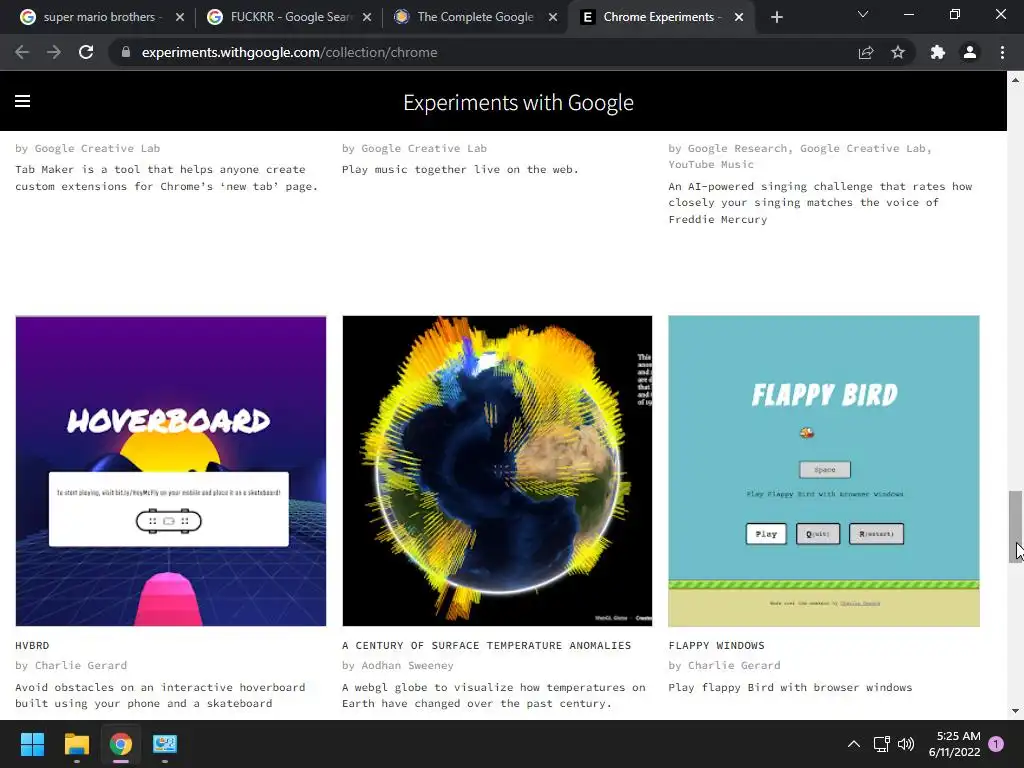
Task: Click Chrome icon in taskbar
Action: 120,744
